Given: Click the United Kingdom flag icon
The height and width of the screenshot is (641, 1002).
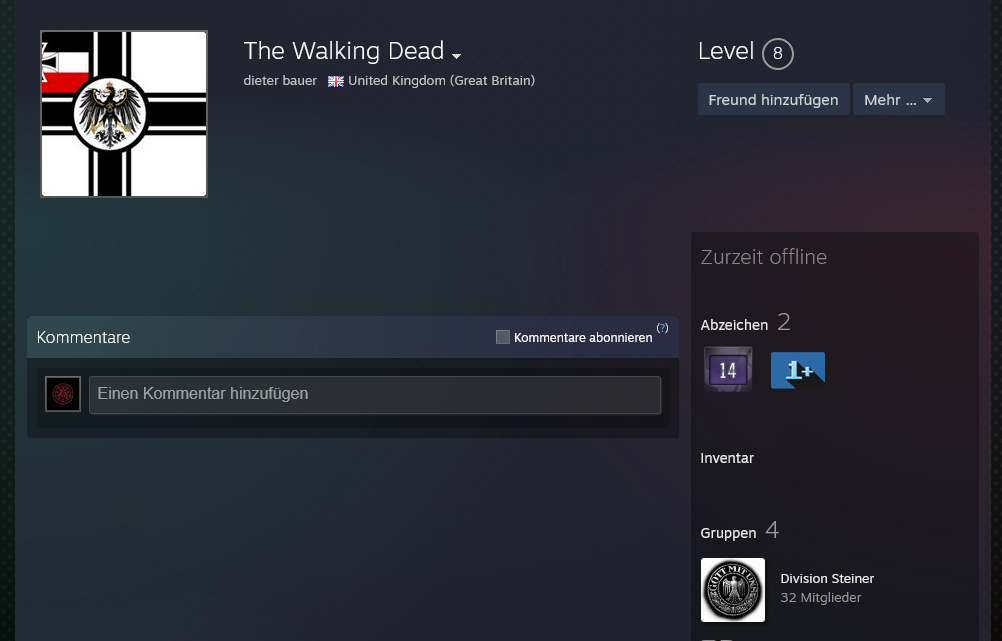Looking at the screenshot, I should click(x=336, y=81).
